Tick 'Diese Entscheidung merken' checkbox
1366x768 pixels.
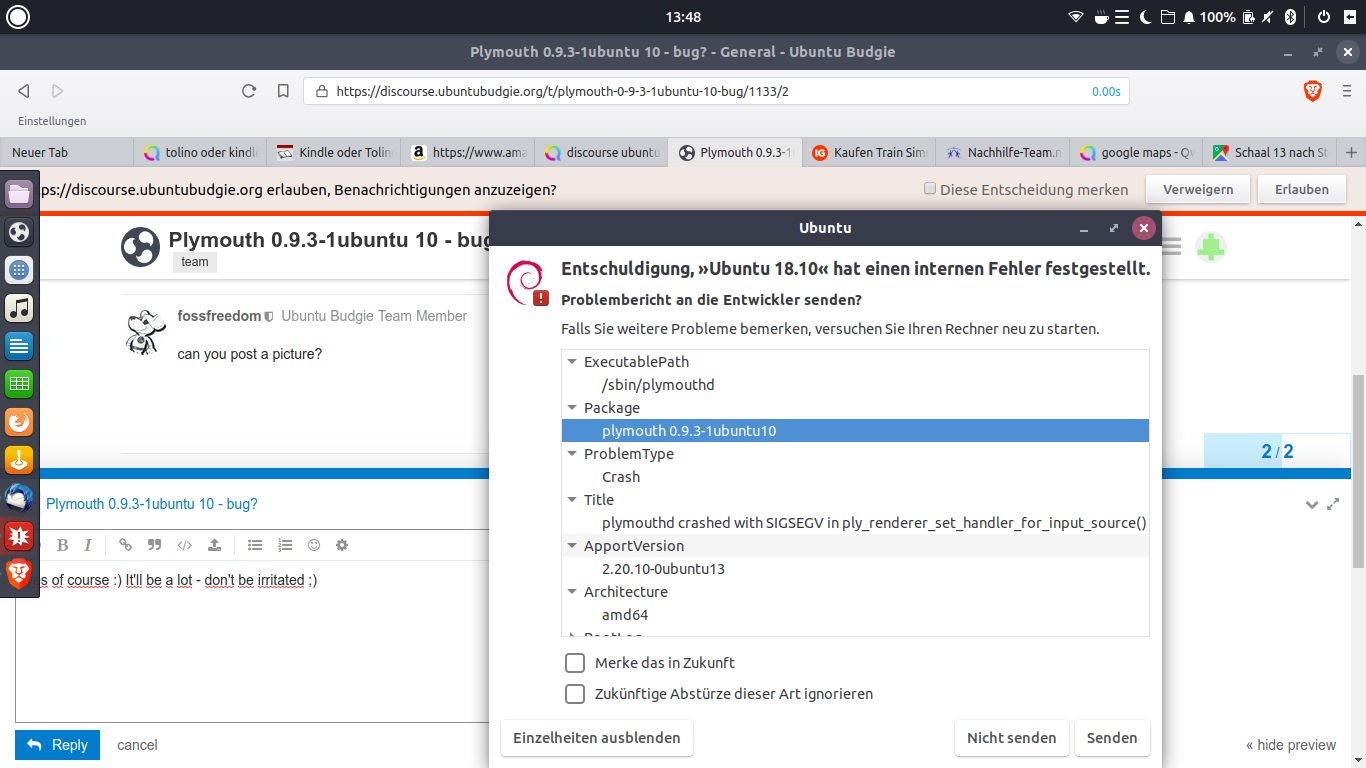coord(930,188)
